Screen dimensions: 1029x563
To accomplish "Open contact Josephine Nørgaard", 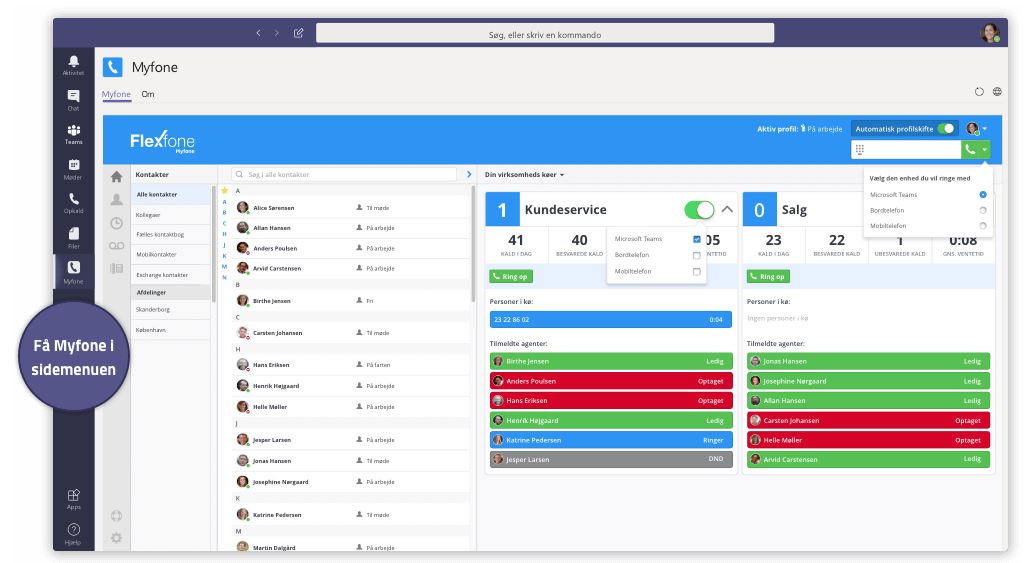I will click(x=351, y=482).
